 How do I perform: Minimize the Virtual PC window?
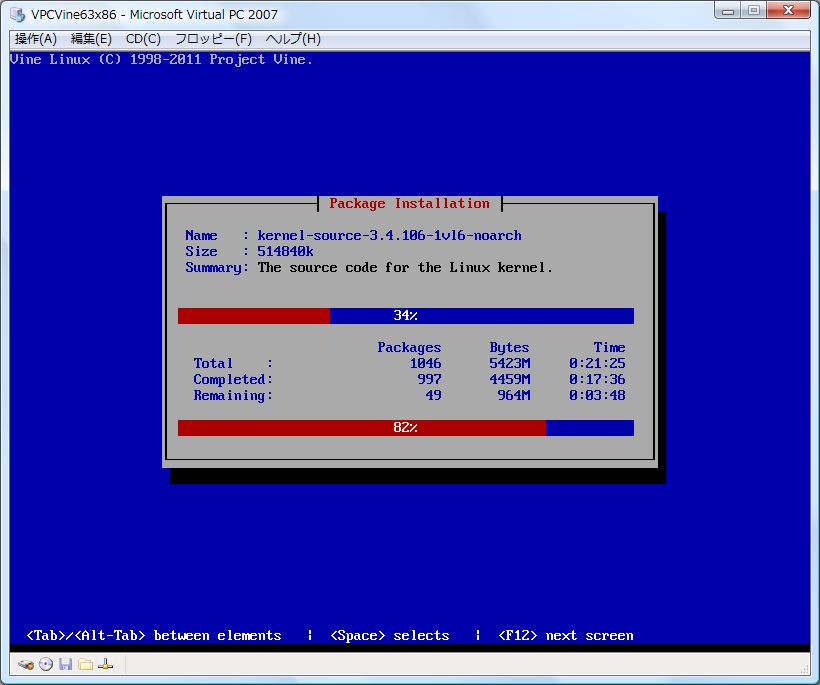tap(727, 10)
